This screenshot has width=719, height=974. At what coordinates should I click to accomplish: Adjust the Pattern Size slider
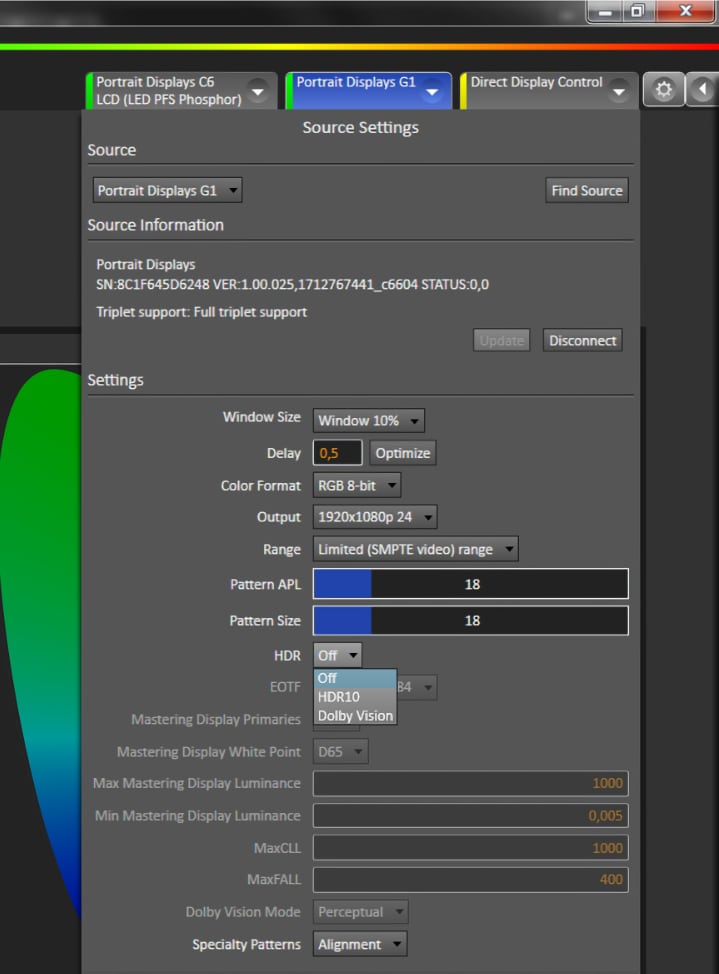470,621
